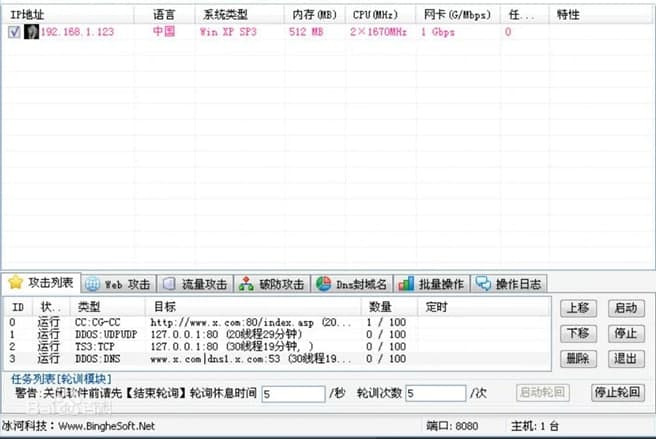Click the 2×1670MHz CPU cell
The width and height of the screenshot is (656, 439).
tap(378, 32)
